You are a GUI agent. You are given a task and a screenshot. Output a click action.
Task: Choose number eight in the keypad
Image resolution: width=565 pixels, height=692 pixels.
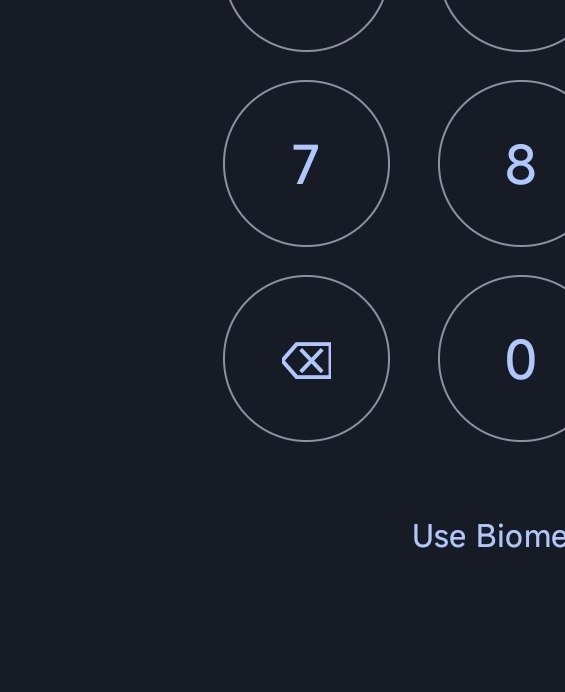[502, 163]
